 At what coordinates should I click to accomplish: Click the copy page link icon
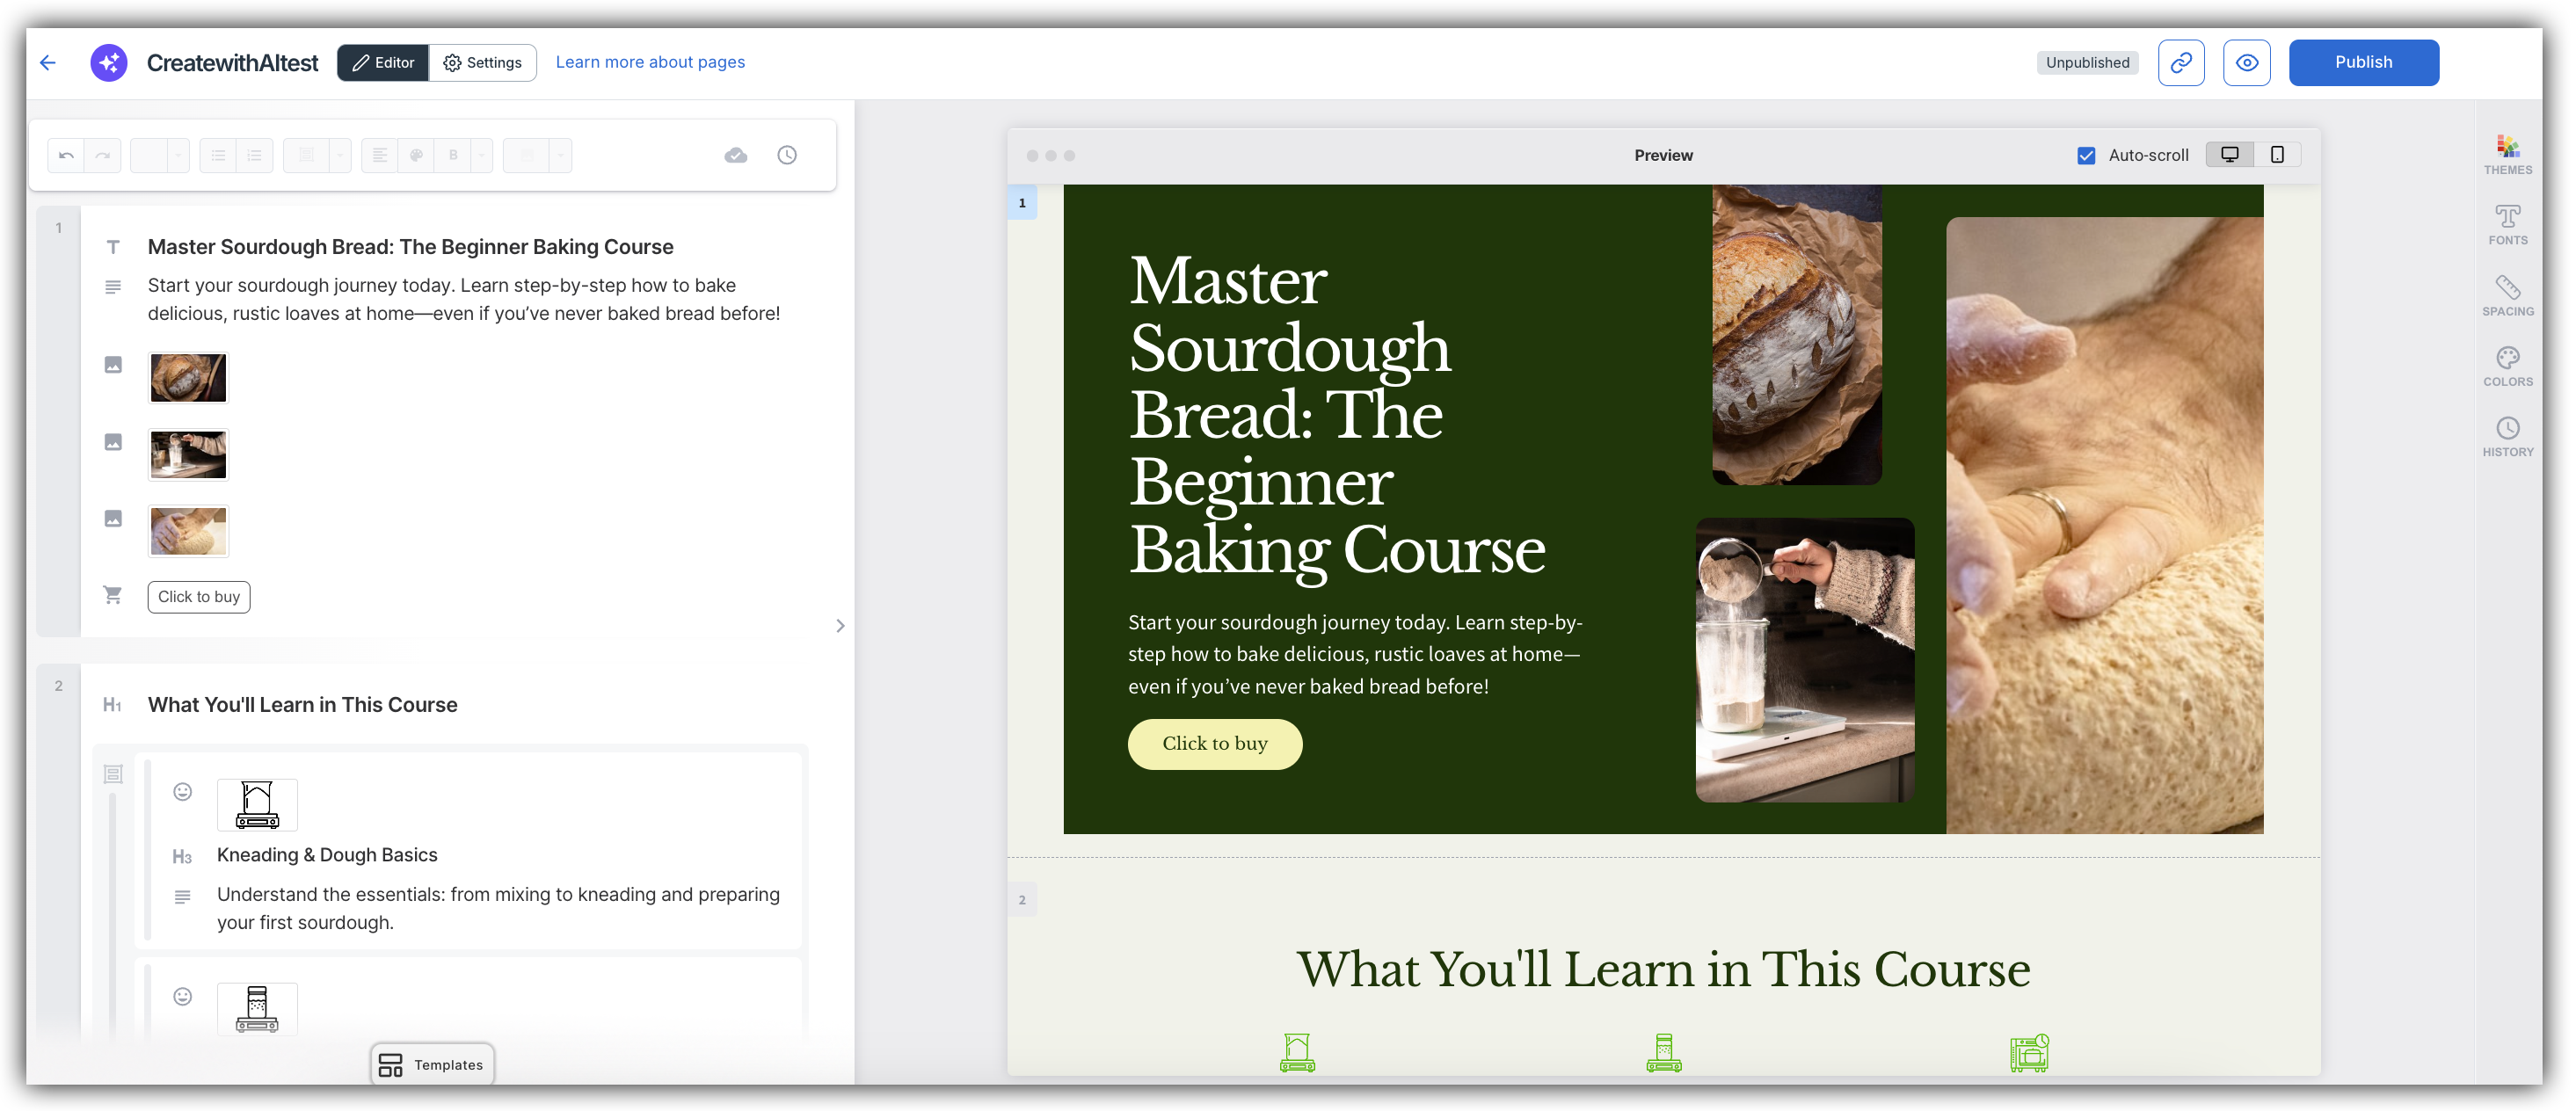tap(2181, 62)
